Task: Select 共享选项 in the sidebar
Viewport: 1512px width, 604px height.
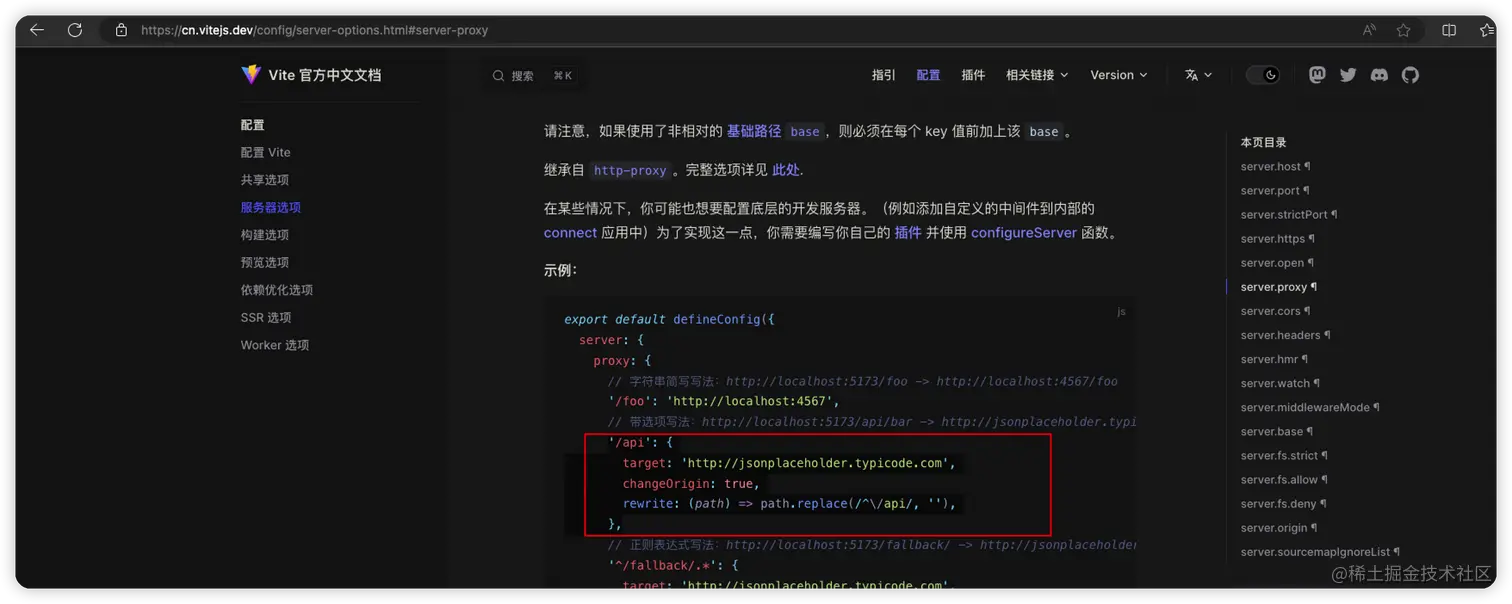Action: click(265, 180)
